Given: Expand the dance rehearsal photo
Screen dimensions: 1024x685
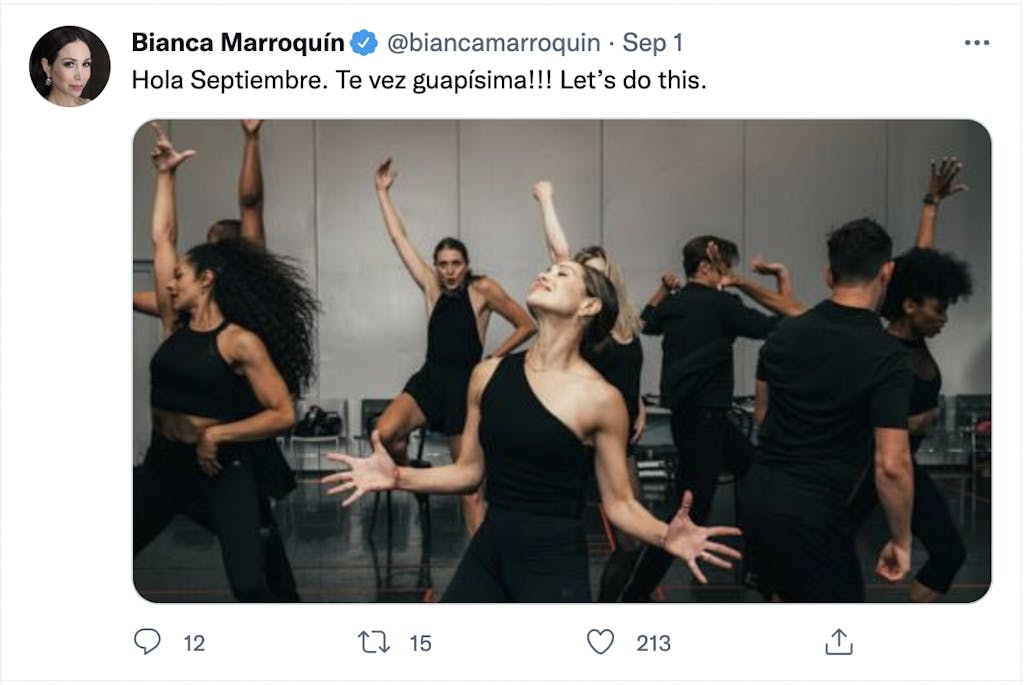Looking at the screenshot, I should point(561,361).
